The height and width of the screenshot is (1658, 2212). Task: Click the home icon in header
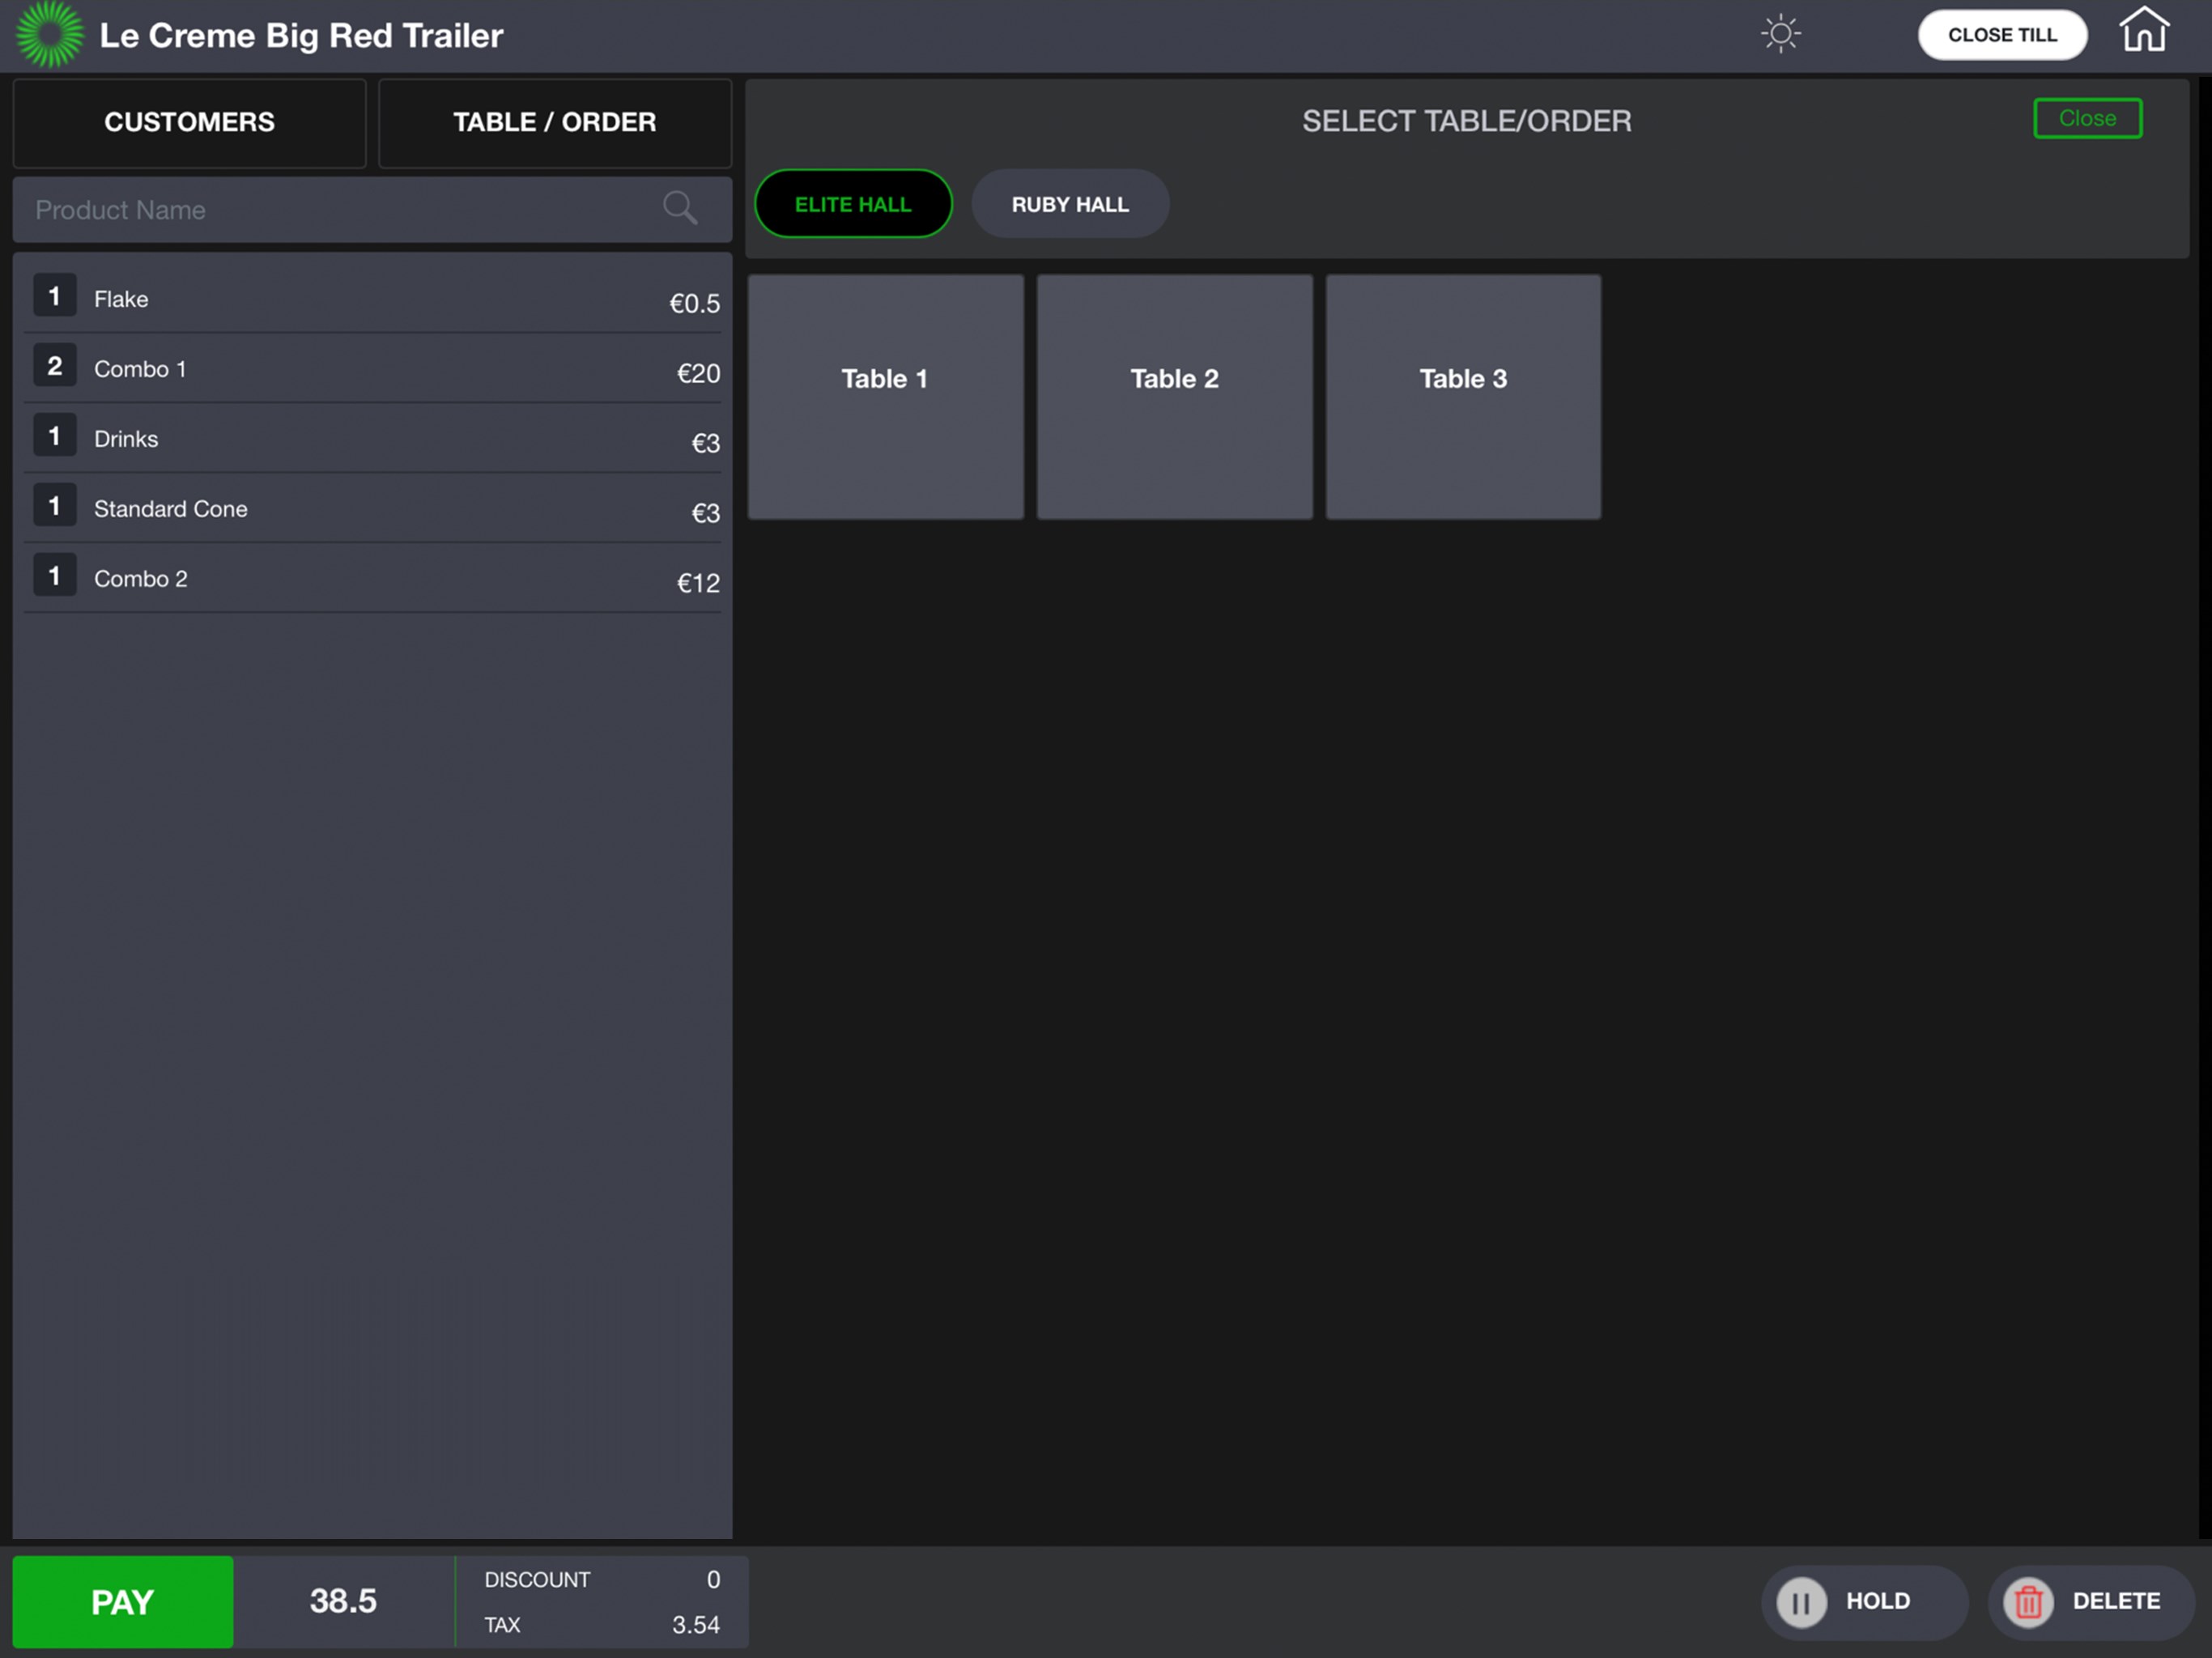tap(2143, 31)
